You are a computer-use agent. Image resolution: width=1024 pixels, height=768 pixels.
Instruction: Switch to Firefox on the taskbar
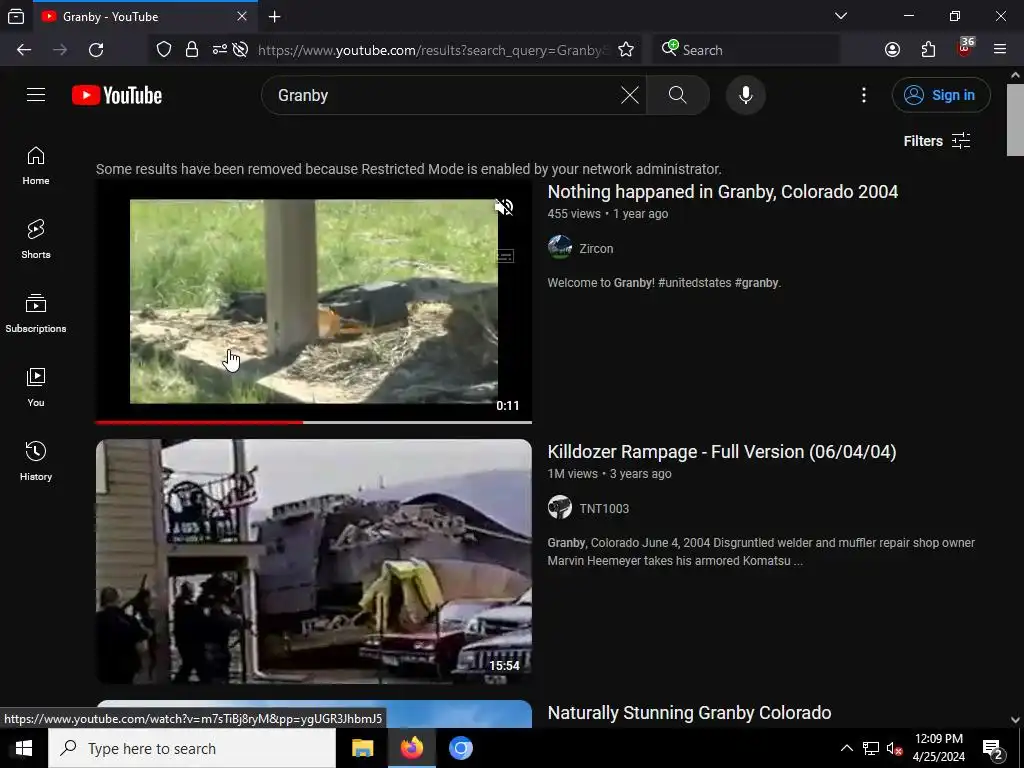(411, 748)
